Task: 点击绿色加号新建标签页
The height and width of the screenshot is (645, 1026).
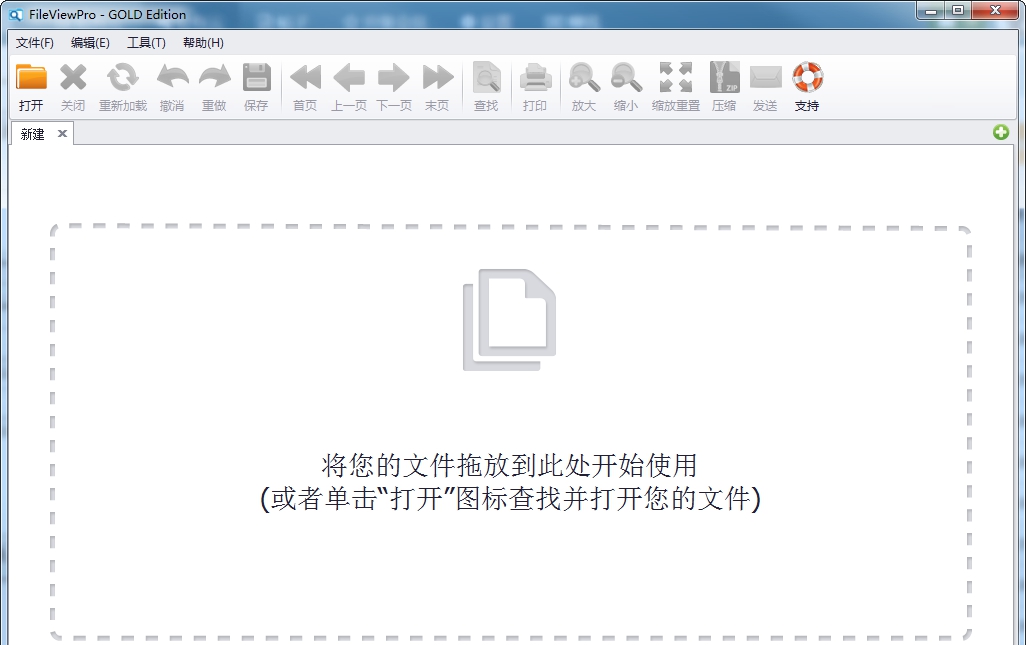Action: pyautogui.click(x=1000, y=132)
